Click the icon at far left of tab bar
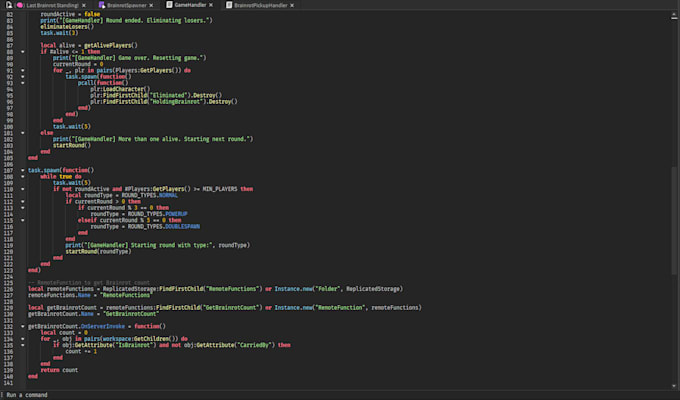 [9, 5]
